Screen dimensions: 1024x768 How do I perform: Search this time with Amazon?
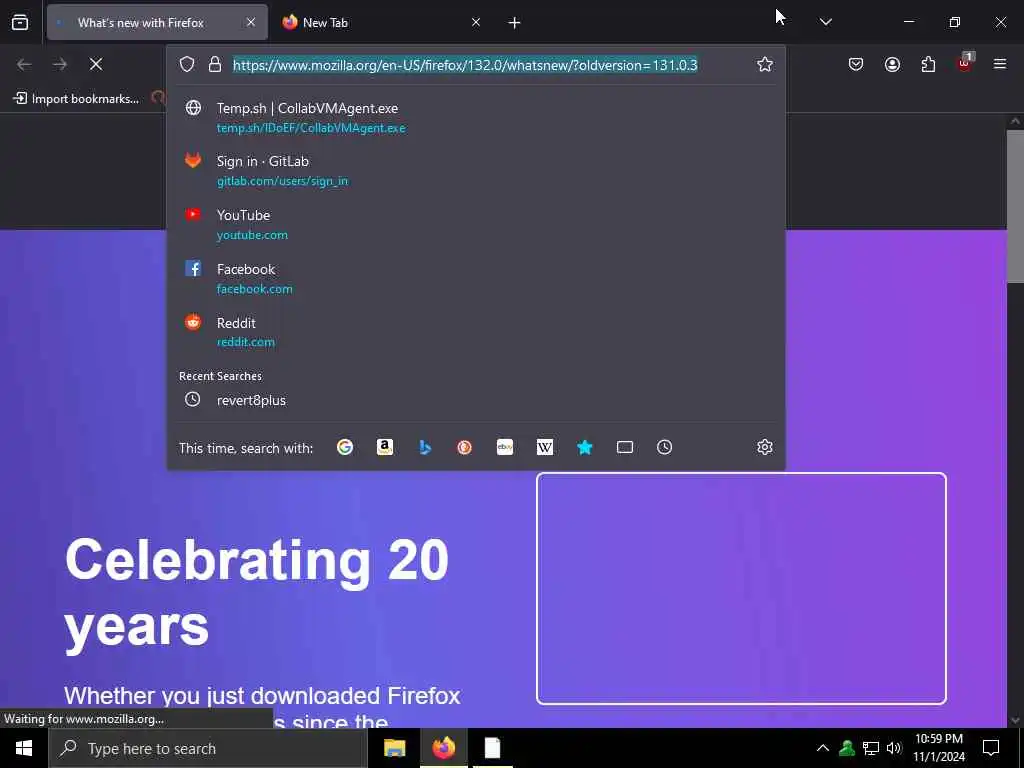pyautogui.click(x=385, y=447)
